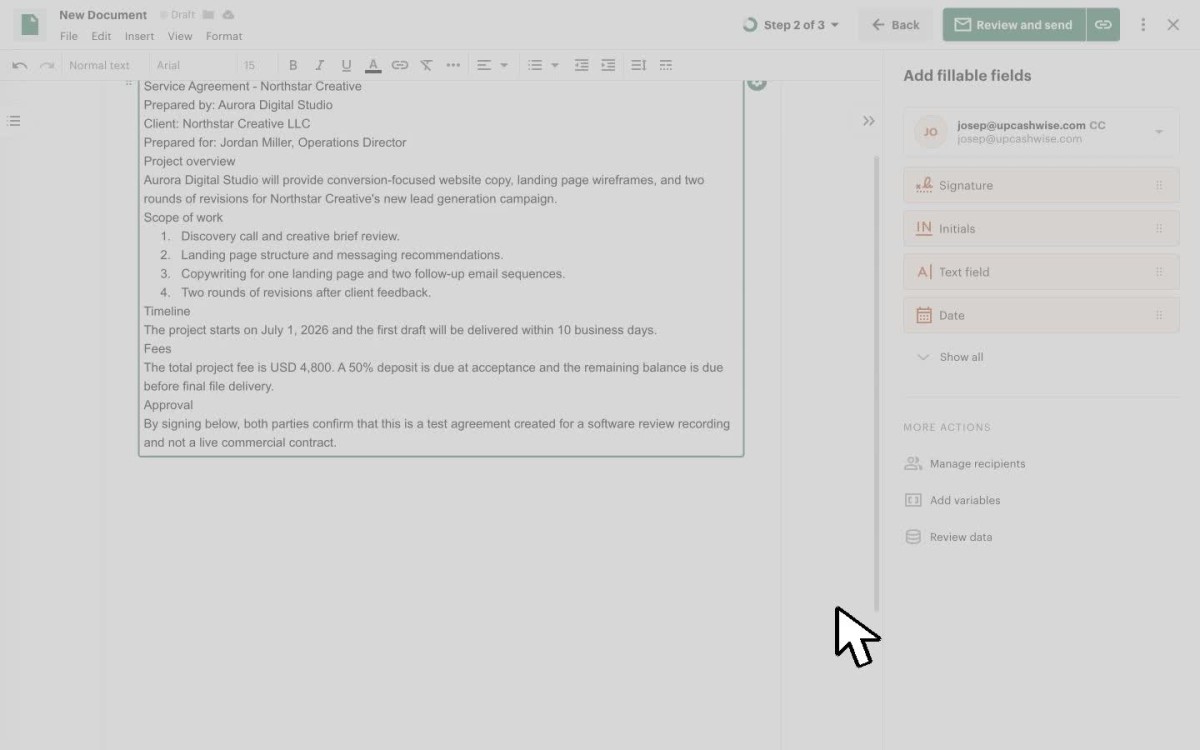1200x750 pixels.
Task: Open Review data
Action: click(x=948, y=537)
